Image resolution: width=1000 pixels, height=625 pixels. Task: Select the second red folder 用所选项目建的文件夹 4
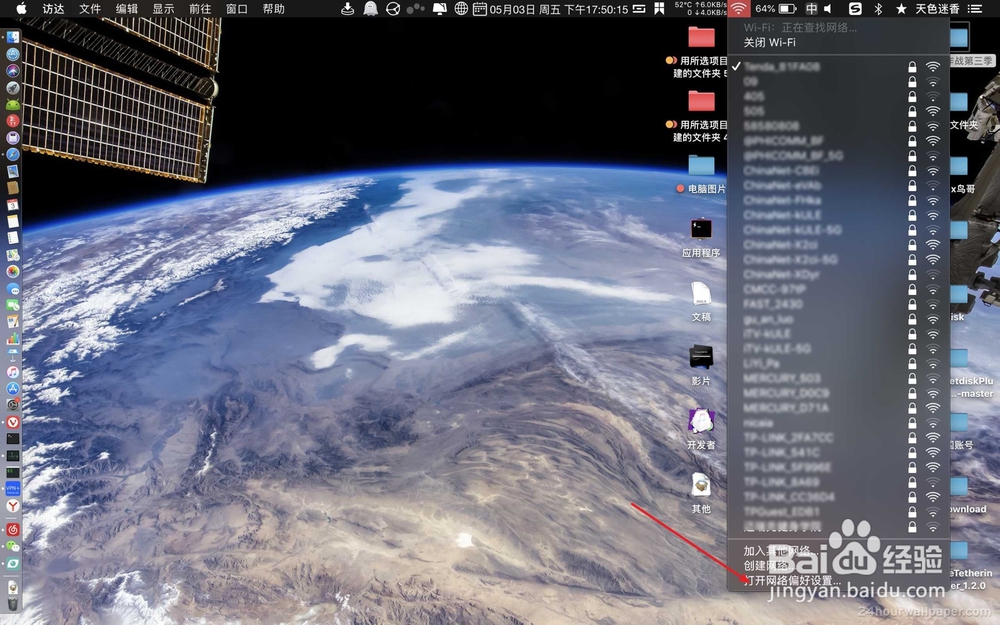[701, 101]
